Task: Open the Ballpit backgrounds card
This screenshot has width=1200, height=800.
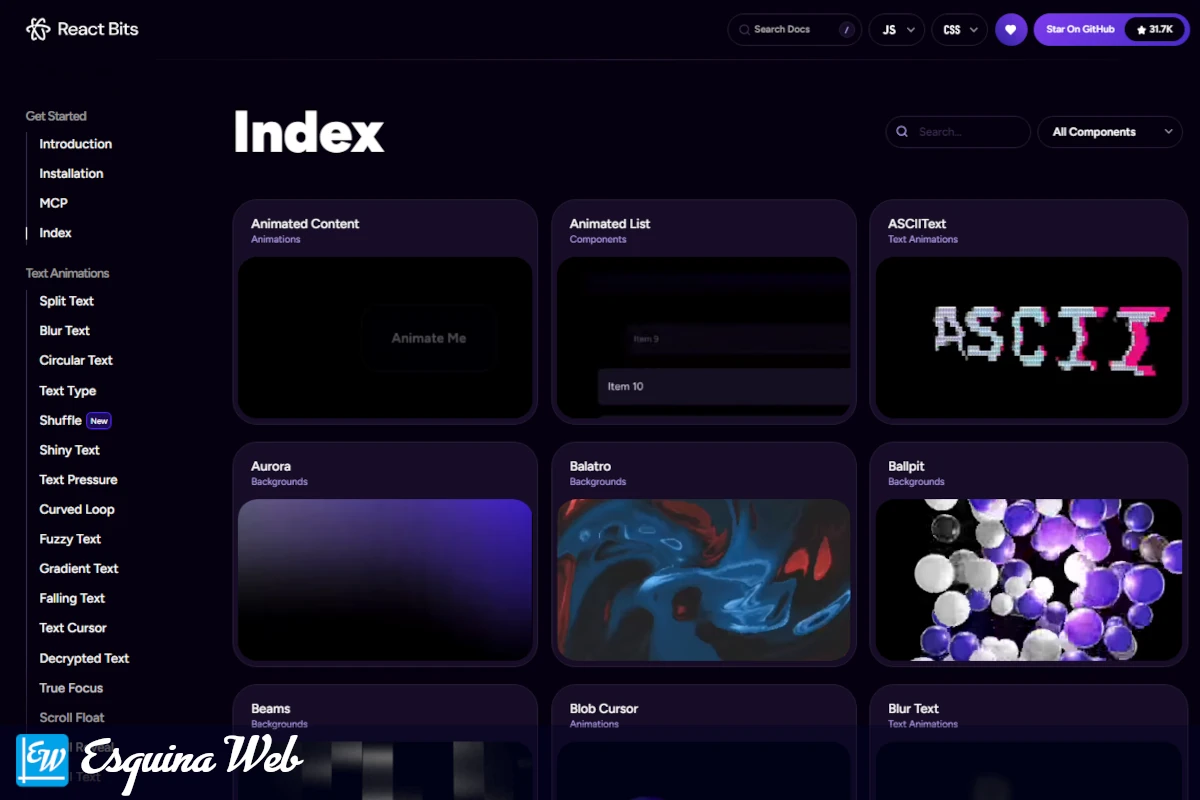Action: pos(1028,578)
